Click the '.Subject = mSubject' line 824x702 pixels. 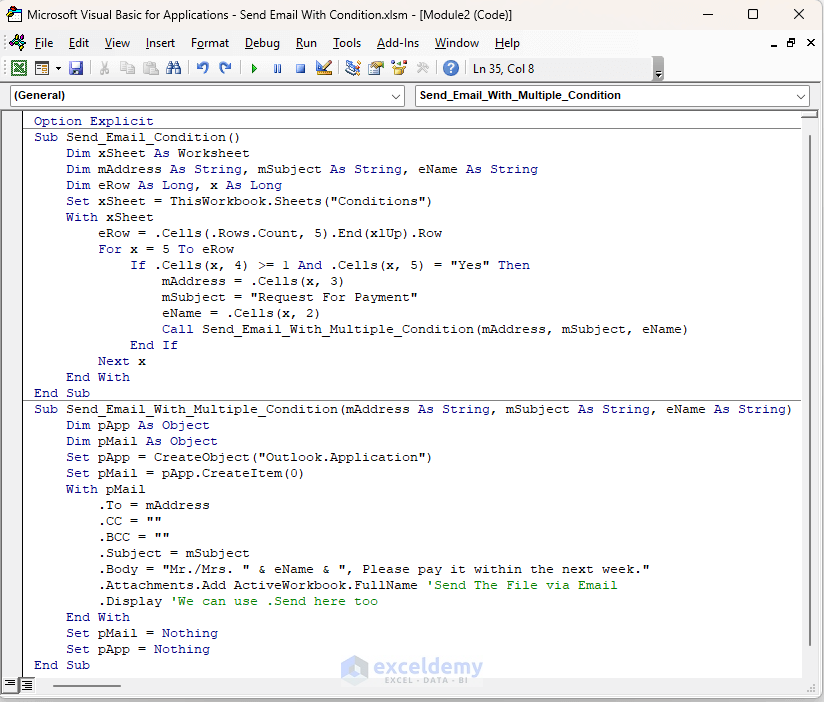coord(174,554)
